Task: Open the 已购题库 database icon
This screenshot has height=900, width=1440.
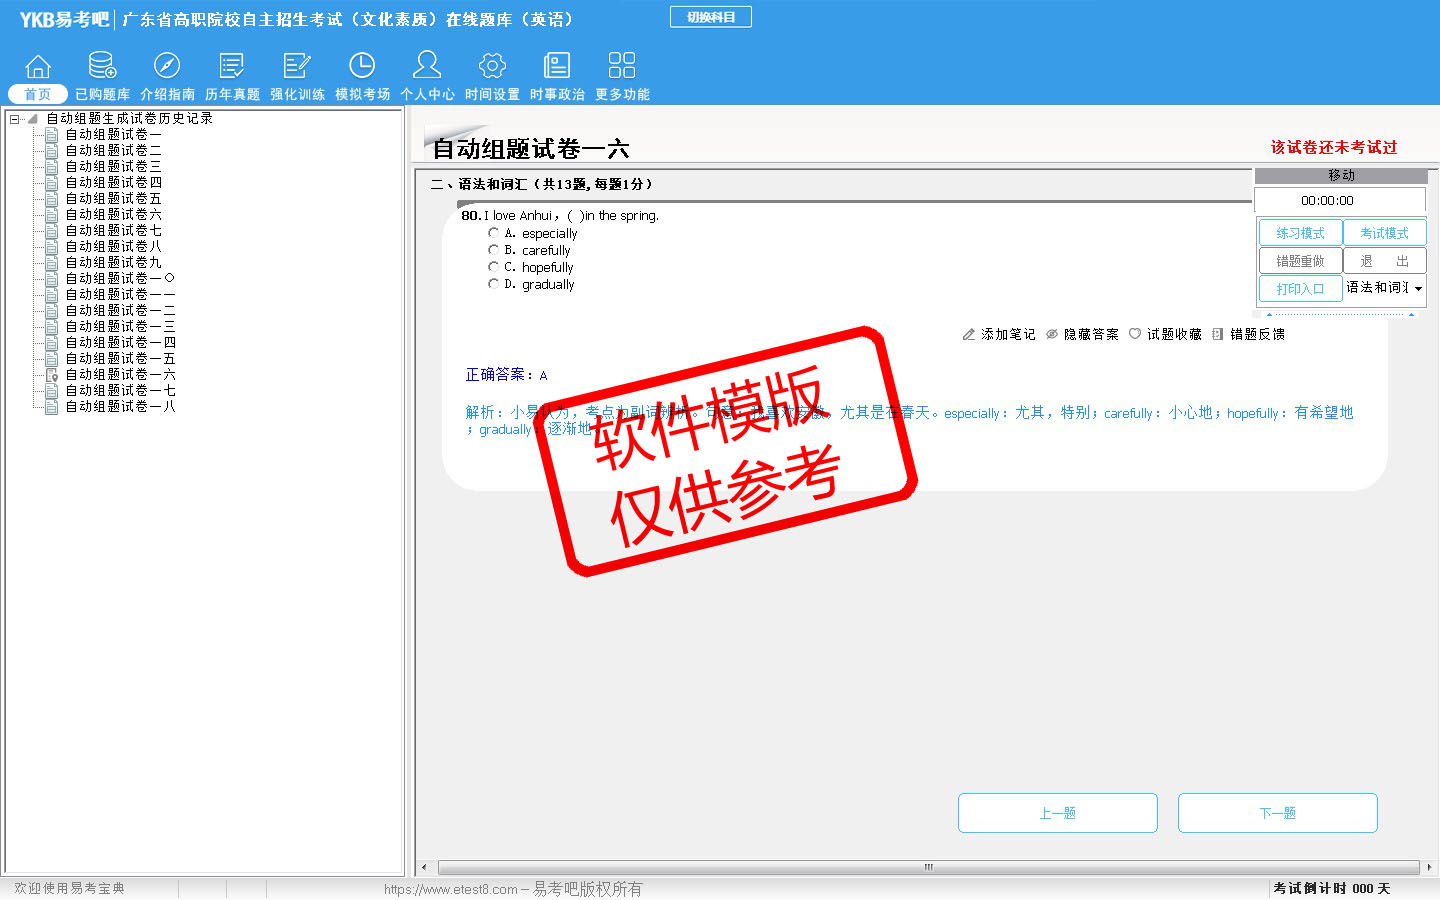Action: [102, 66]
